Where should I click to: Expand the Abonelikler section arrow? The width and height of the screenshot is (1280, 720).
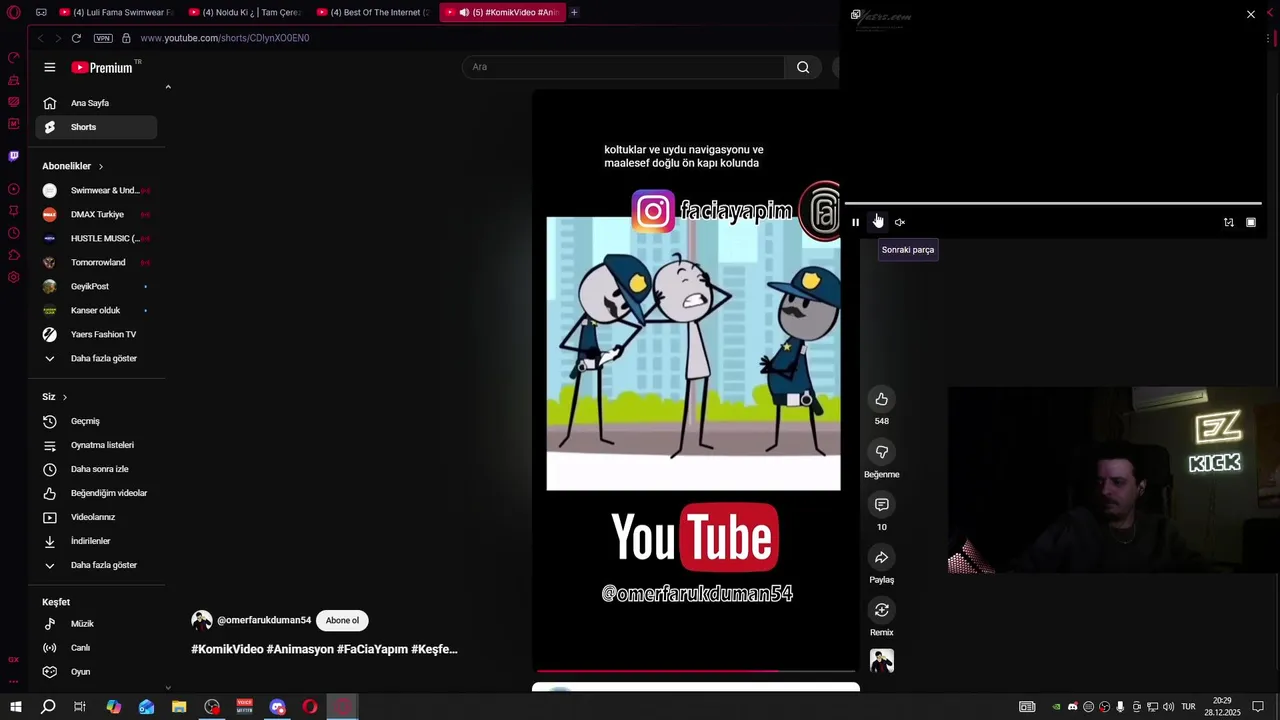(x=100, y=166)
